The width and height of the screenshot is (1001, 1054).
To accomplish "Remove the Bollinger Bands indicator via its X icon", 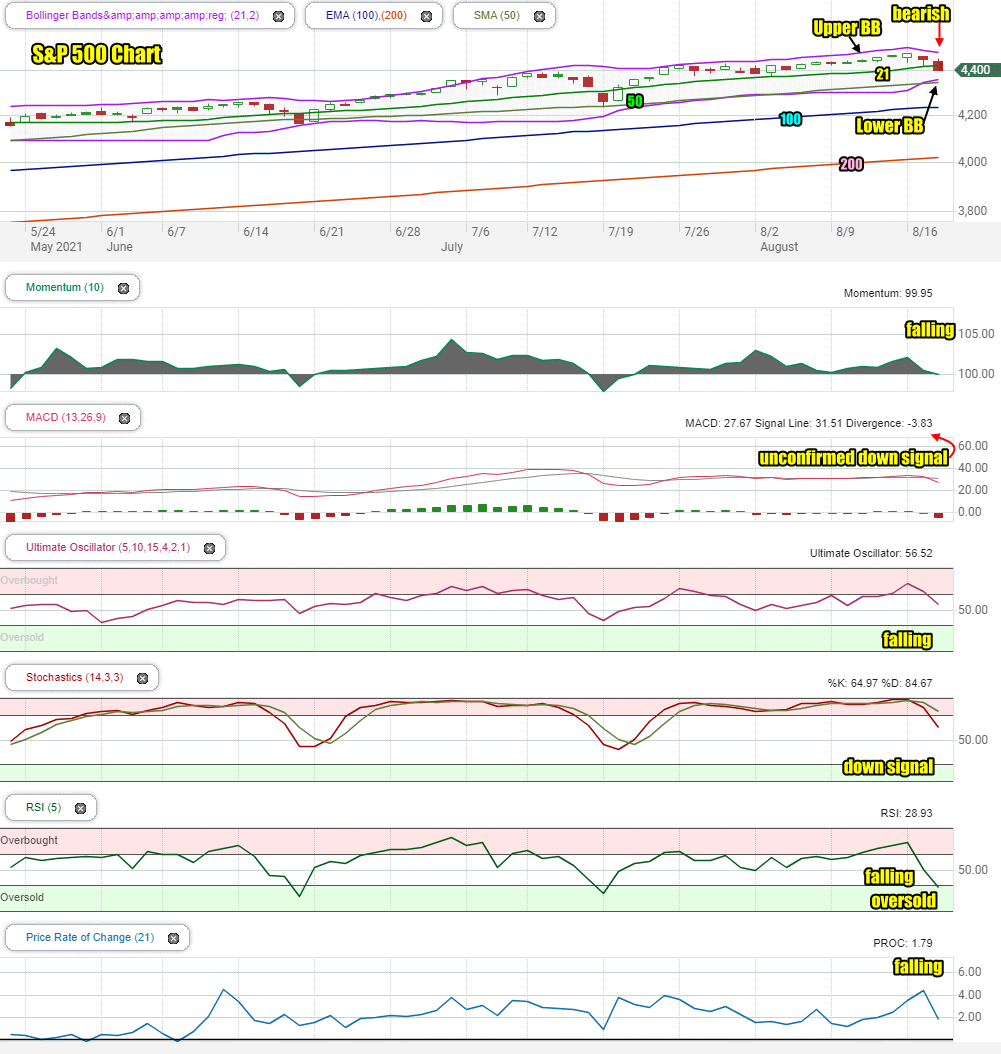I will [278, 16].
